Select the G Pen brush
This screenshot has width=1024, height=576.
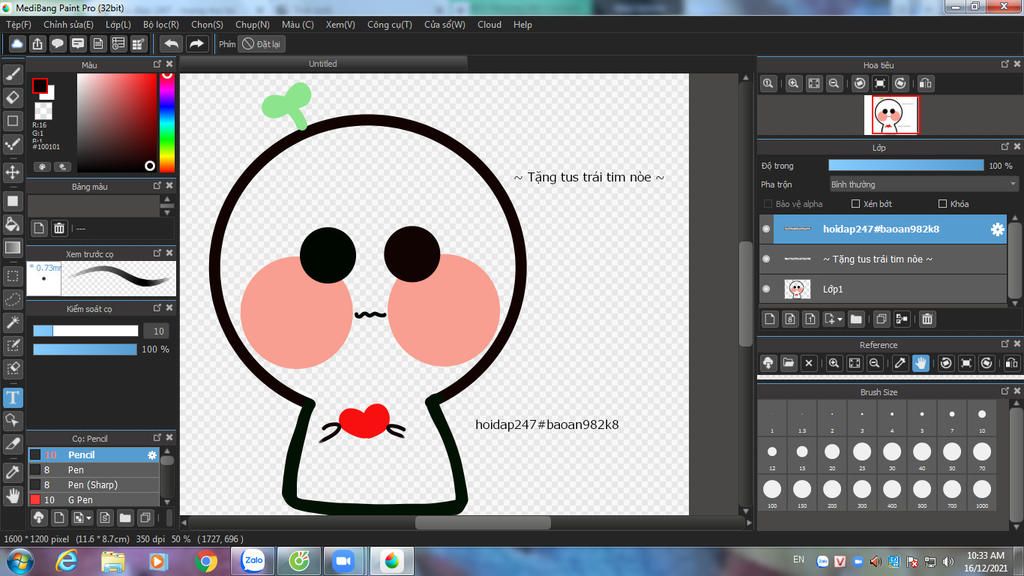tap(94, 500)
